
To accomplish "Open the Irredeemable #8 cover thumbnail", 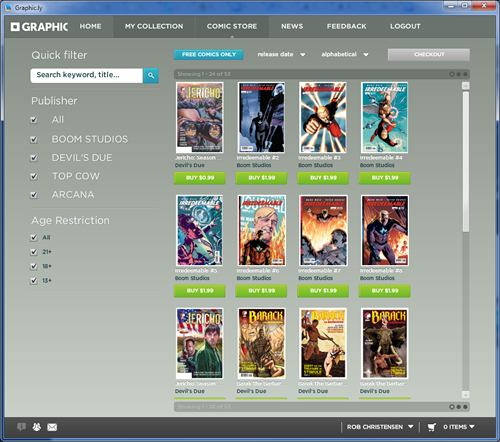I will (385, 230).
